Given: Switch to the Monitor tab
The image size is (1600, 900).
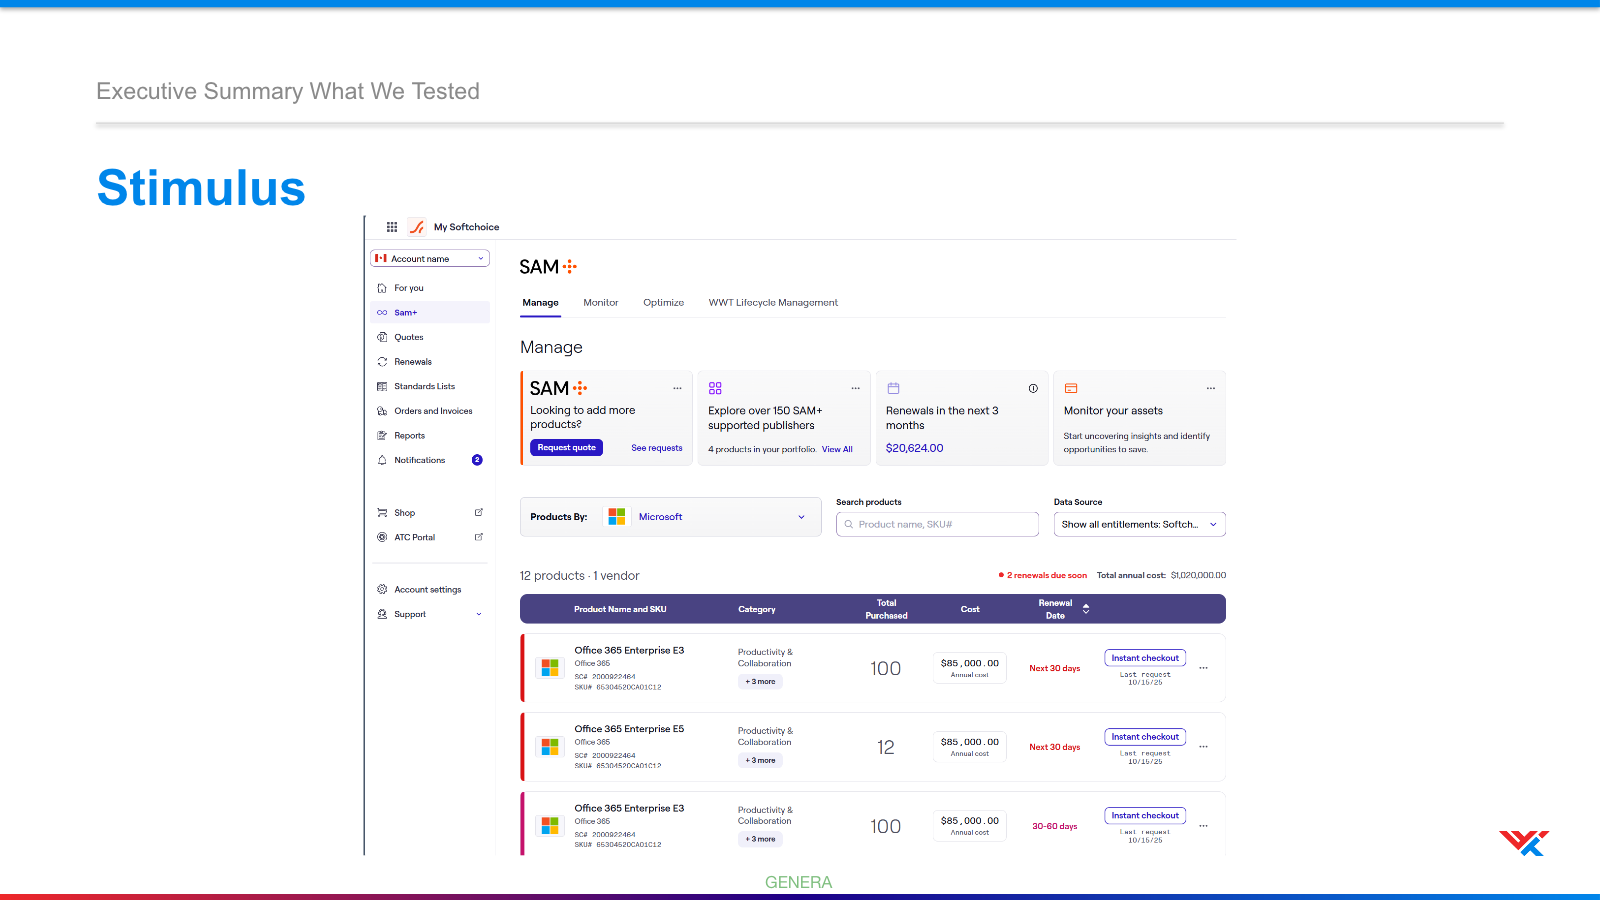Looking at the screenshot, I should [601, 303].
